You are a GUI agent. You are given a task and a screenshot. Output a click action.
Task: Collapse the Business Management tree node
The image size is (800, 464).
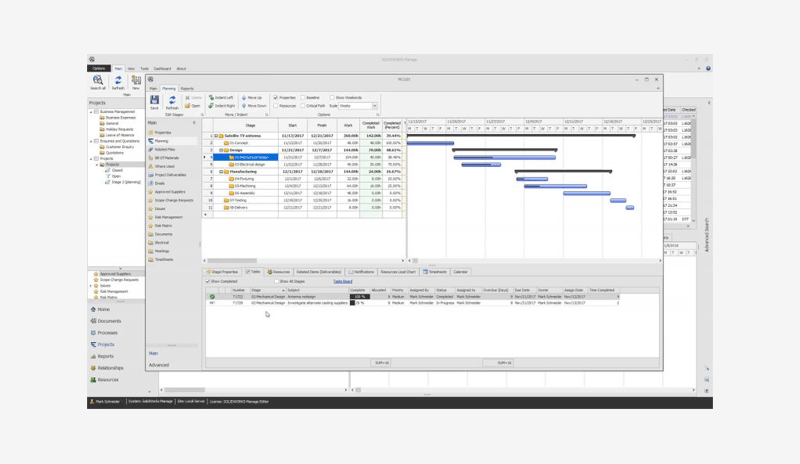tap(92, 112)
